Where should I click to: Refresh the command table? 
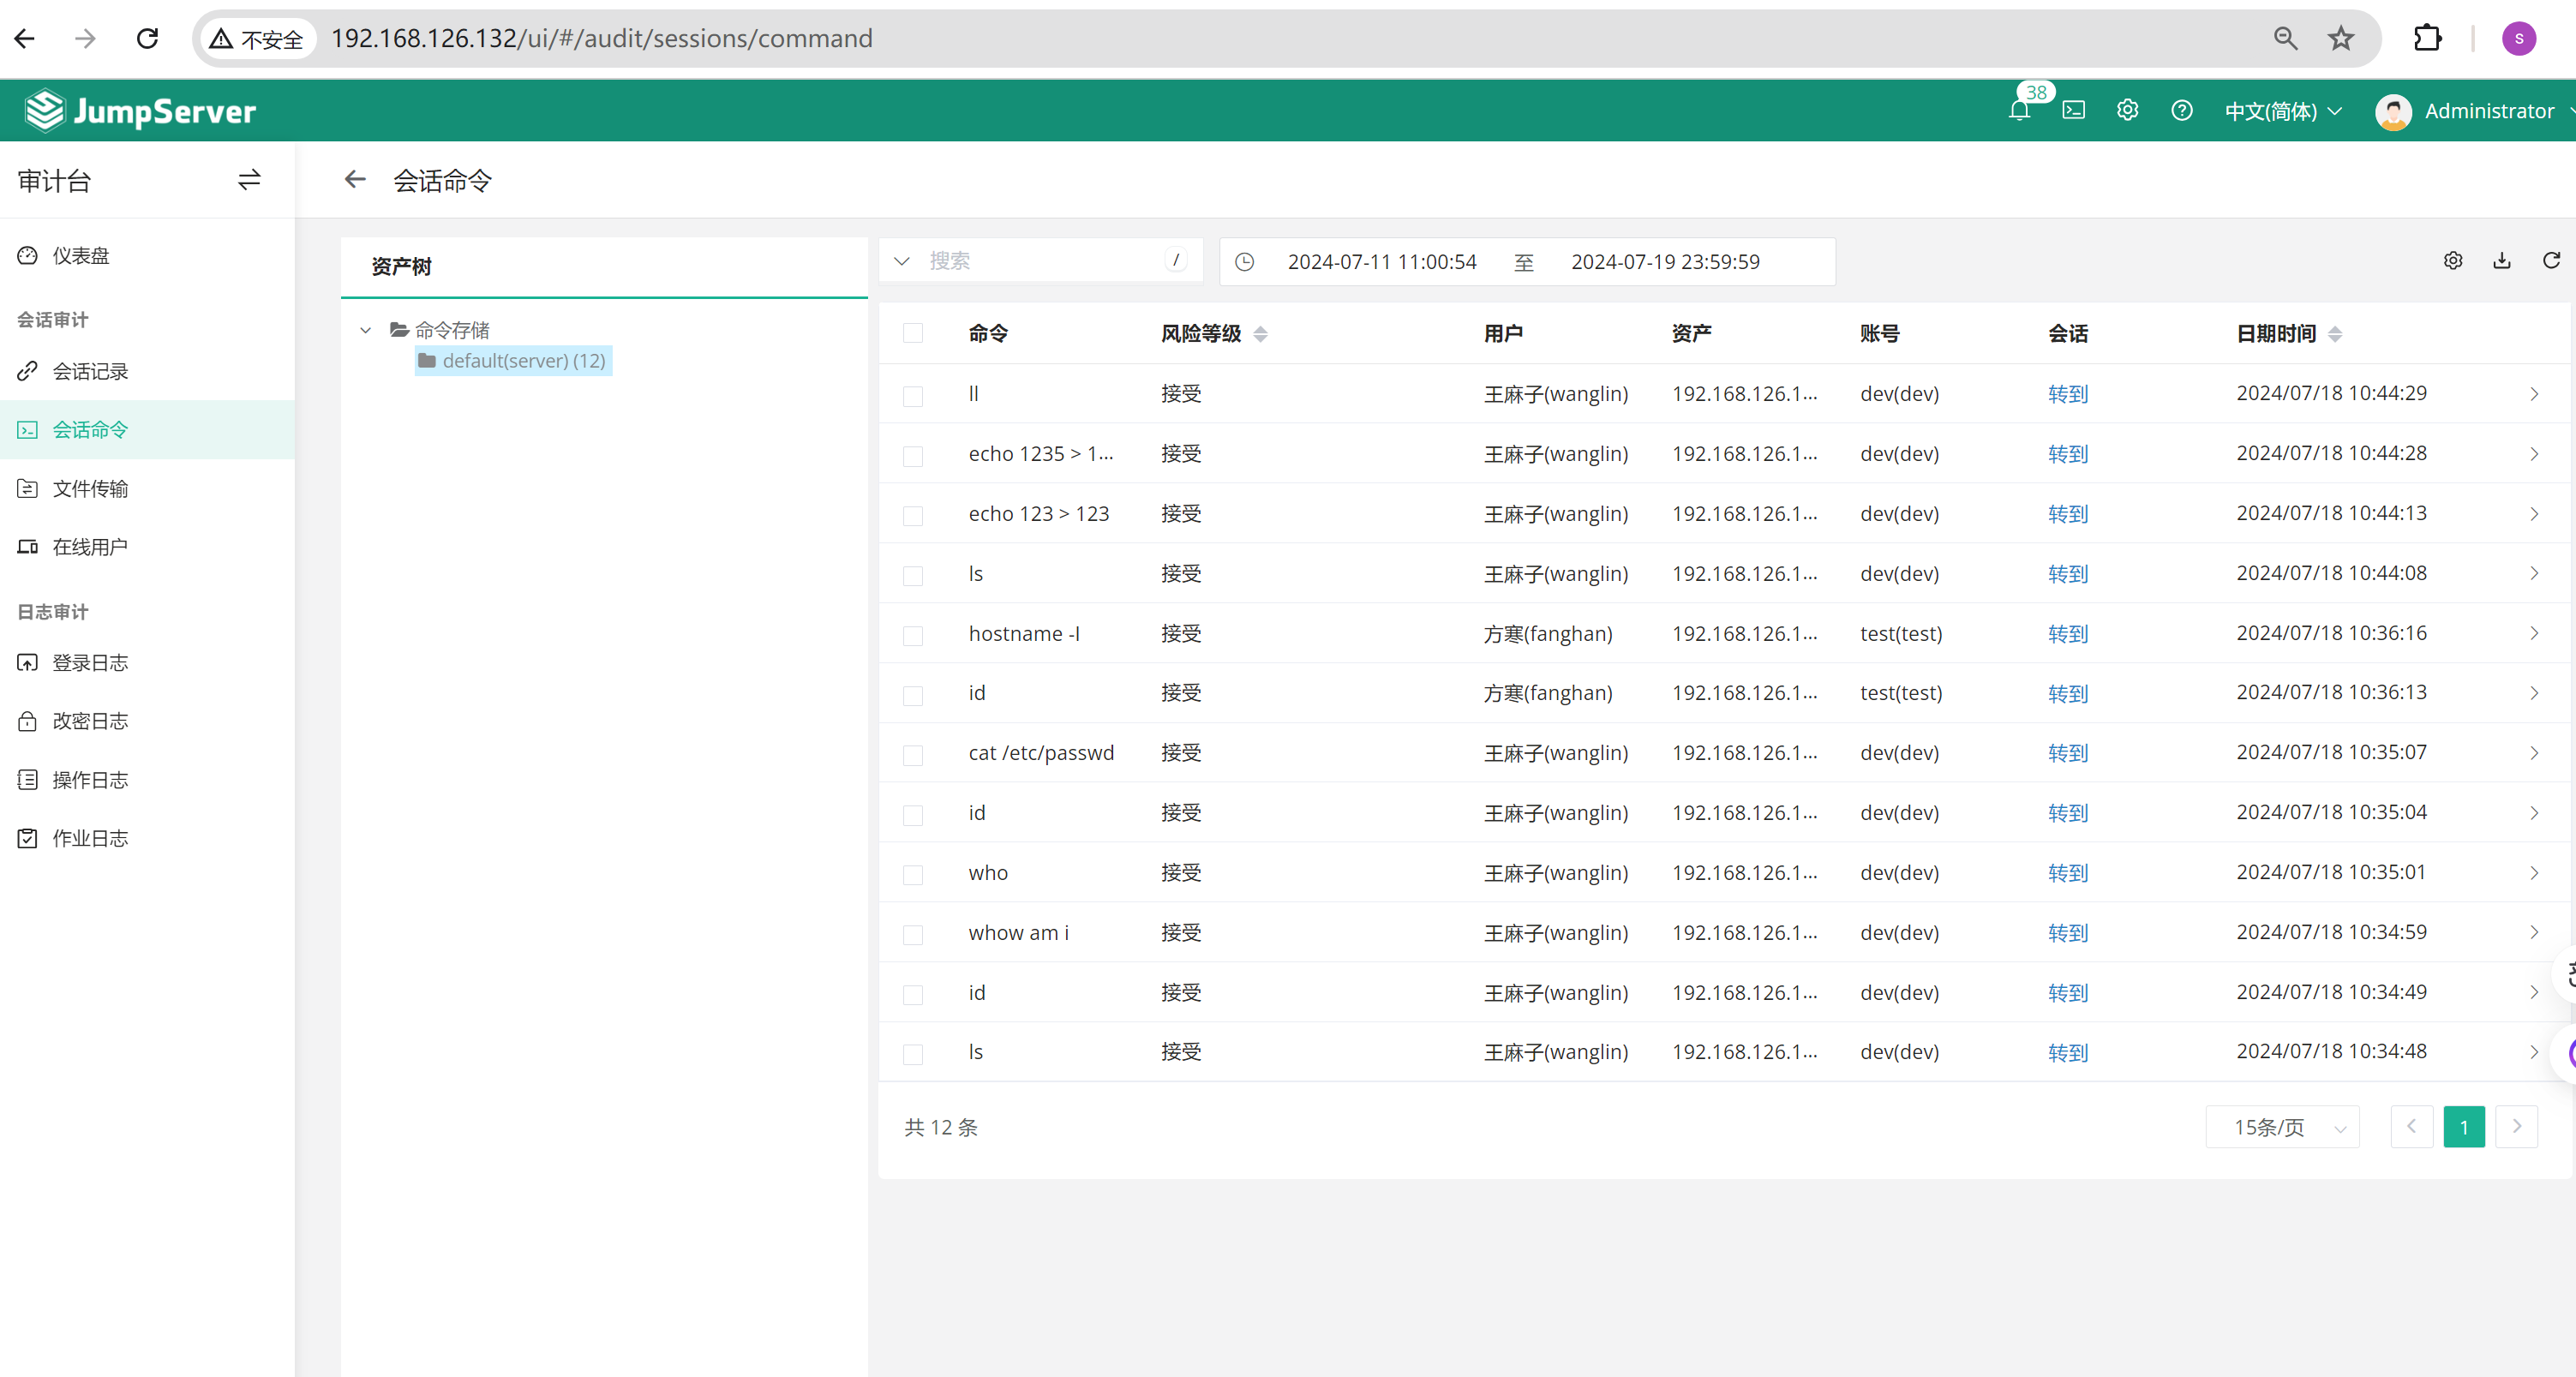tap(2550, 261)
